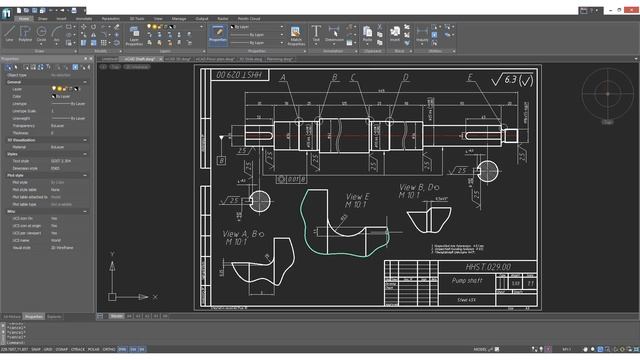Click the application logo menu button
This screenshot has width=640, height=360.
[6, 13]
